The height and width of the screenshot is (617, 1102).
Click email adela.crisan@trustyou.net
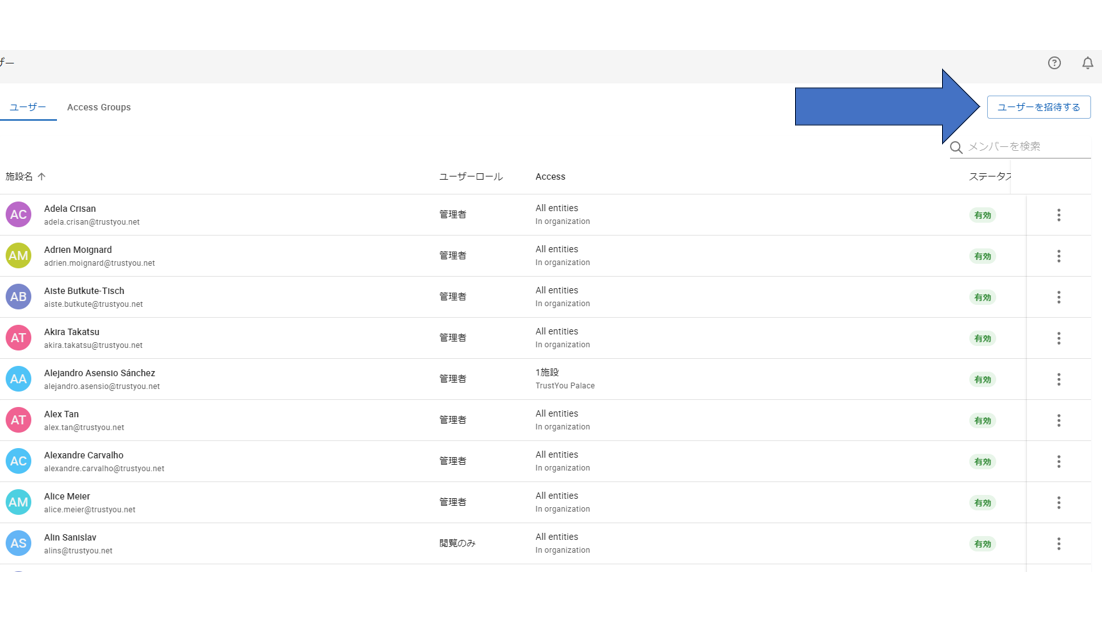click(91, 222)
